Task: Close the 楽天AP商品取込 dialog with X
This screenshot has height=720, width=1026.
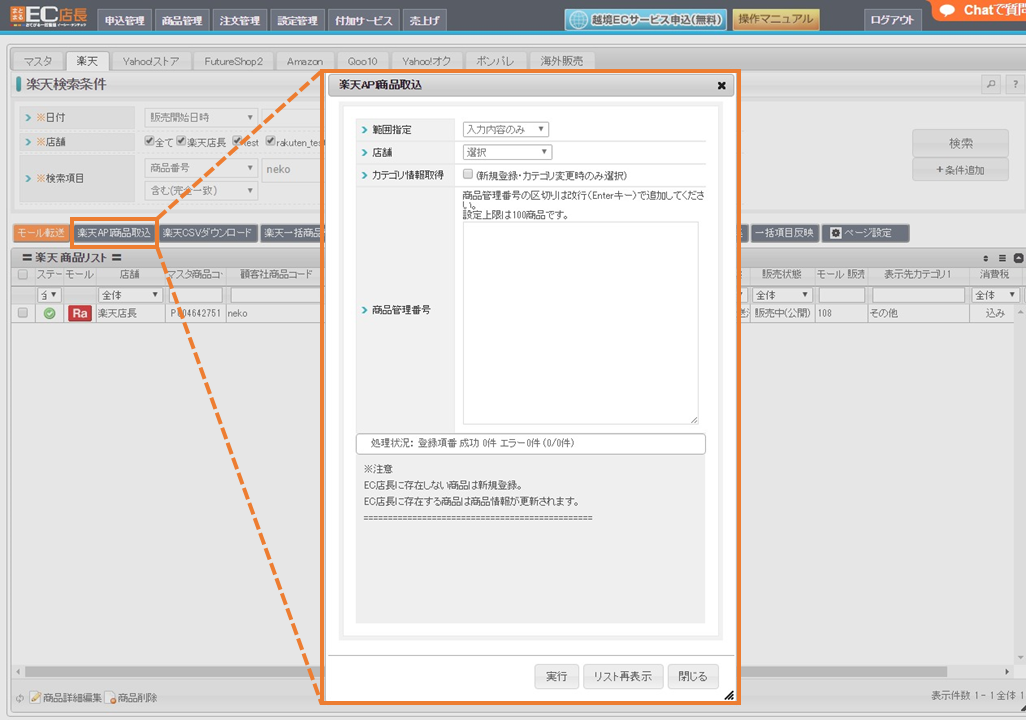Action: [x=721, y=86]
